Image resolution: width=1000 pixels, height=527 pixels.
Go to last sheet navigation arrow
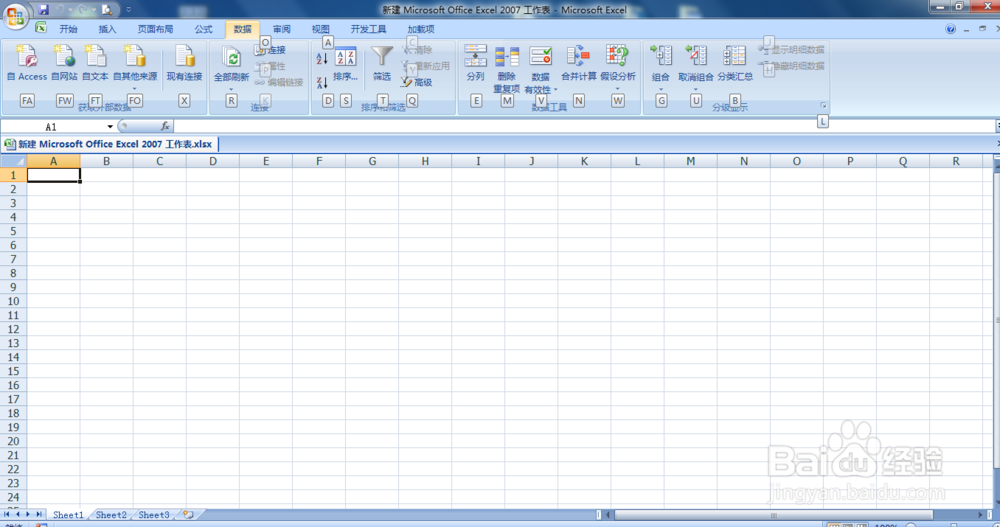38,514
